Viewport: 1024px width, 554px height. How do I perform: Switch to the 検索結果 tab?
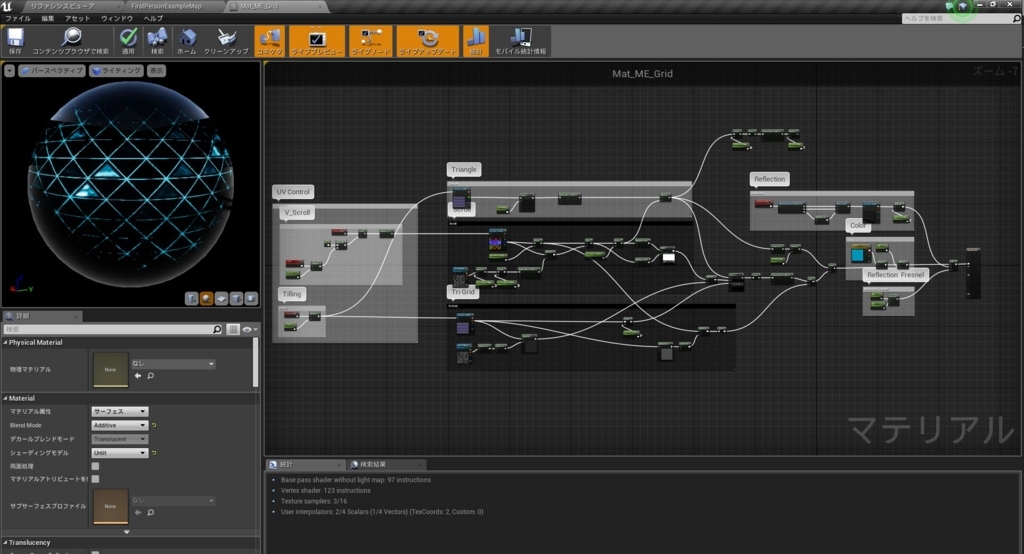373,464
